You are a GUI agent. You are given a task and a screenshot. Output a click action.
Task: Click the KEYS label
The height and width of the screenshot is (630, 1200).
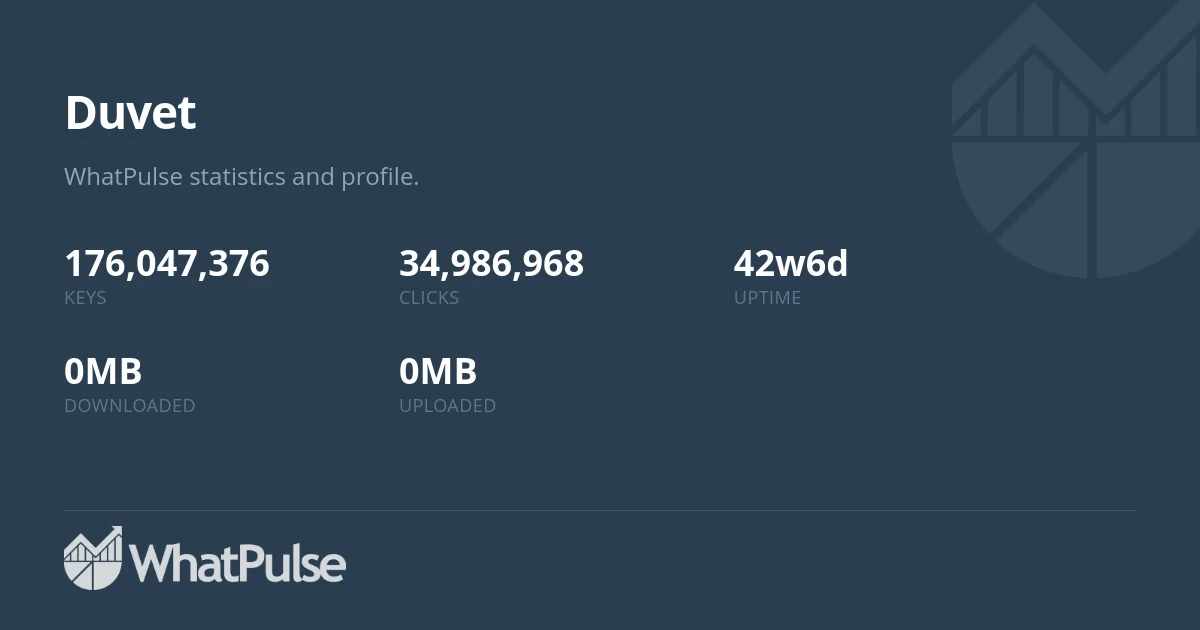[85, 298]
